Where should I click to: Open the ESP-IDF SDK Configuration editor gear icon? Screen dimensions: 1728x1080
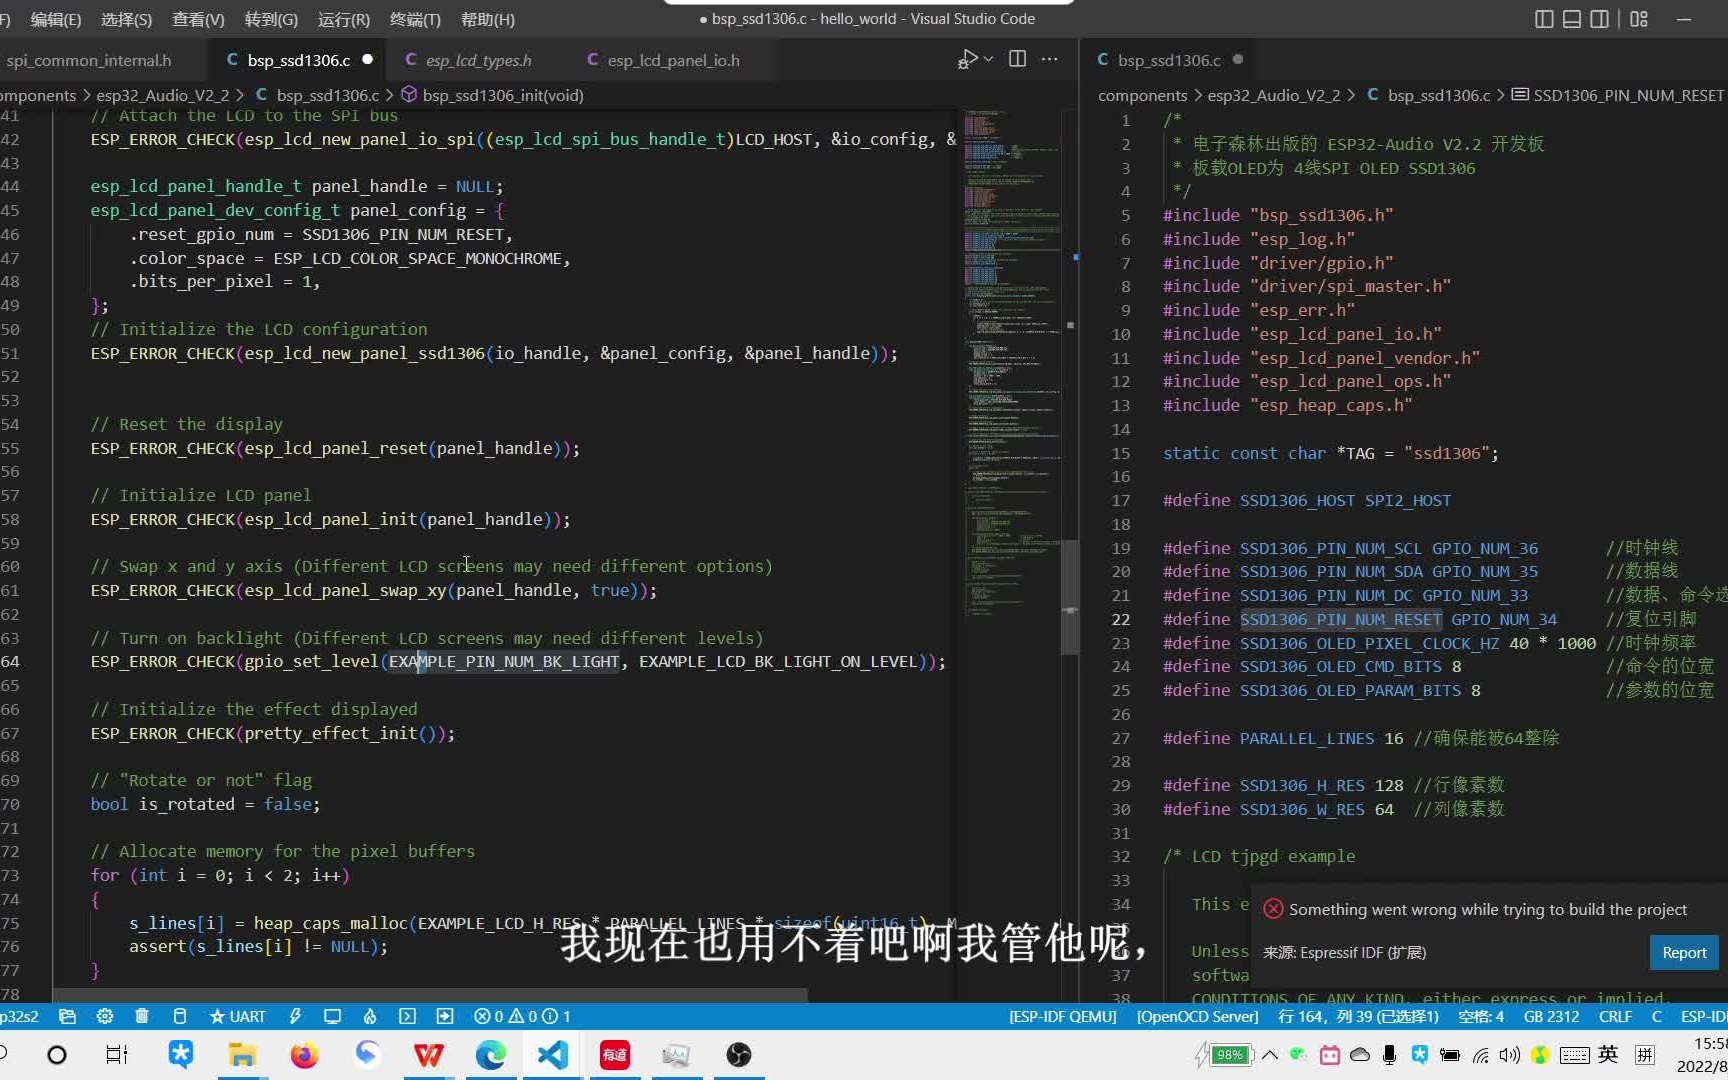point(105,1016)
